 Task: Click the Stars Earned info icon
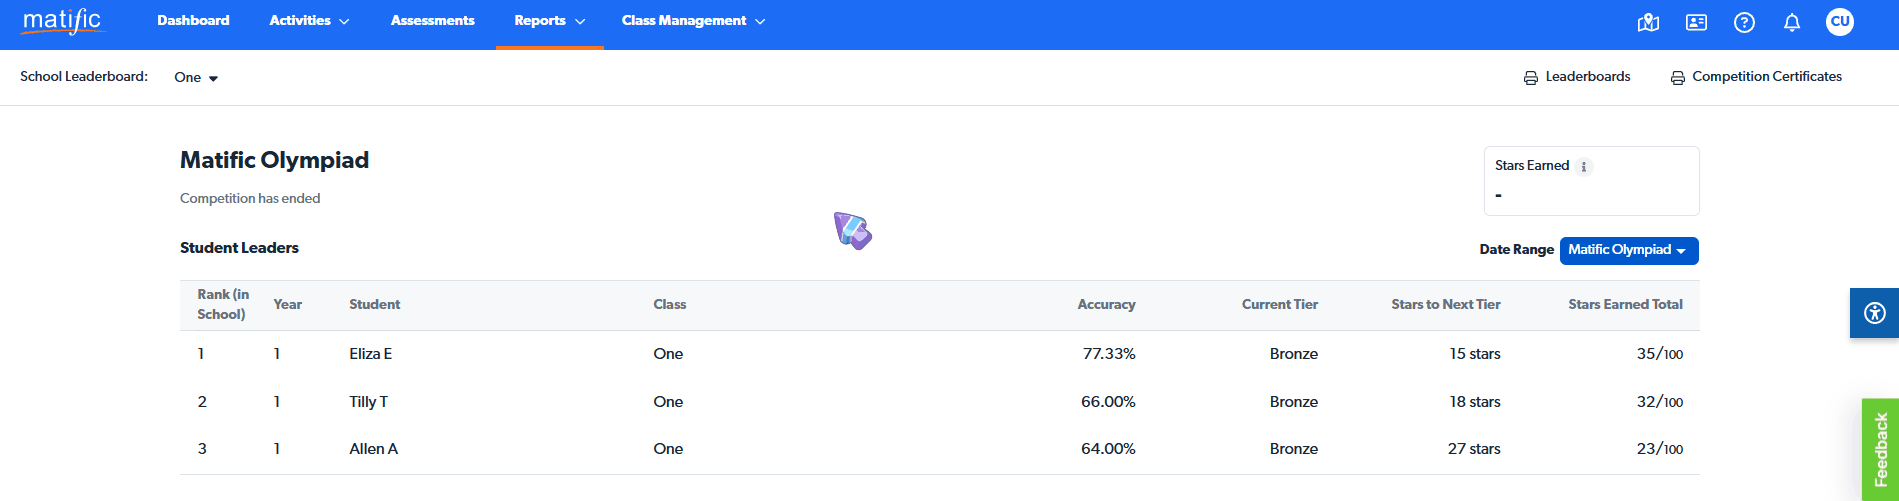(1584, 167)
